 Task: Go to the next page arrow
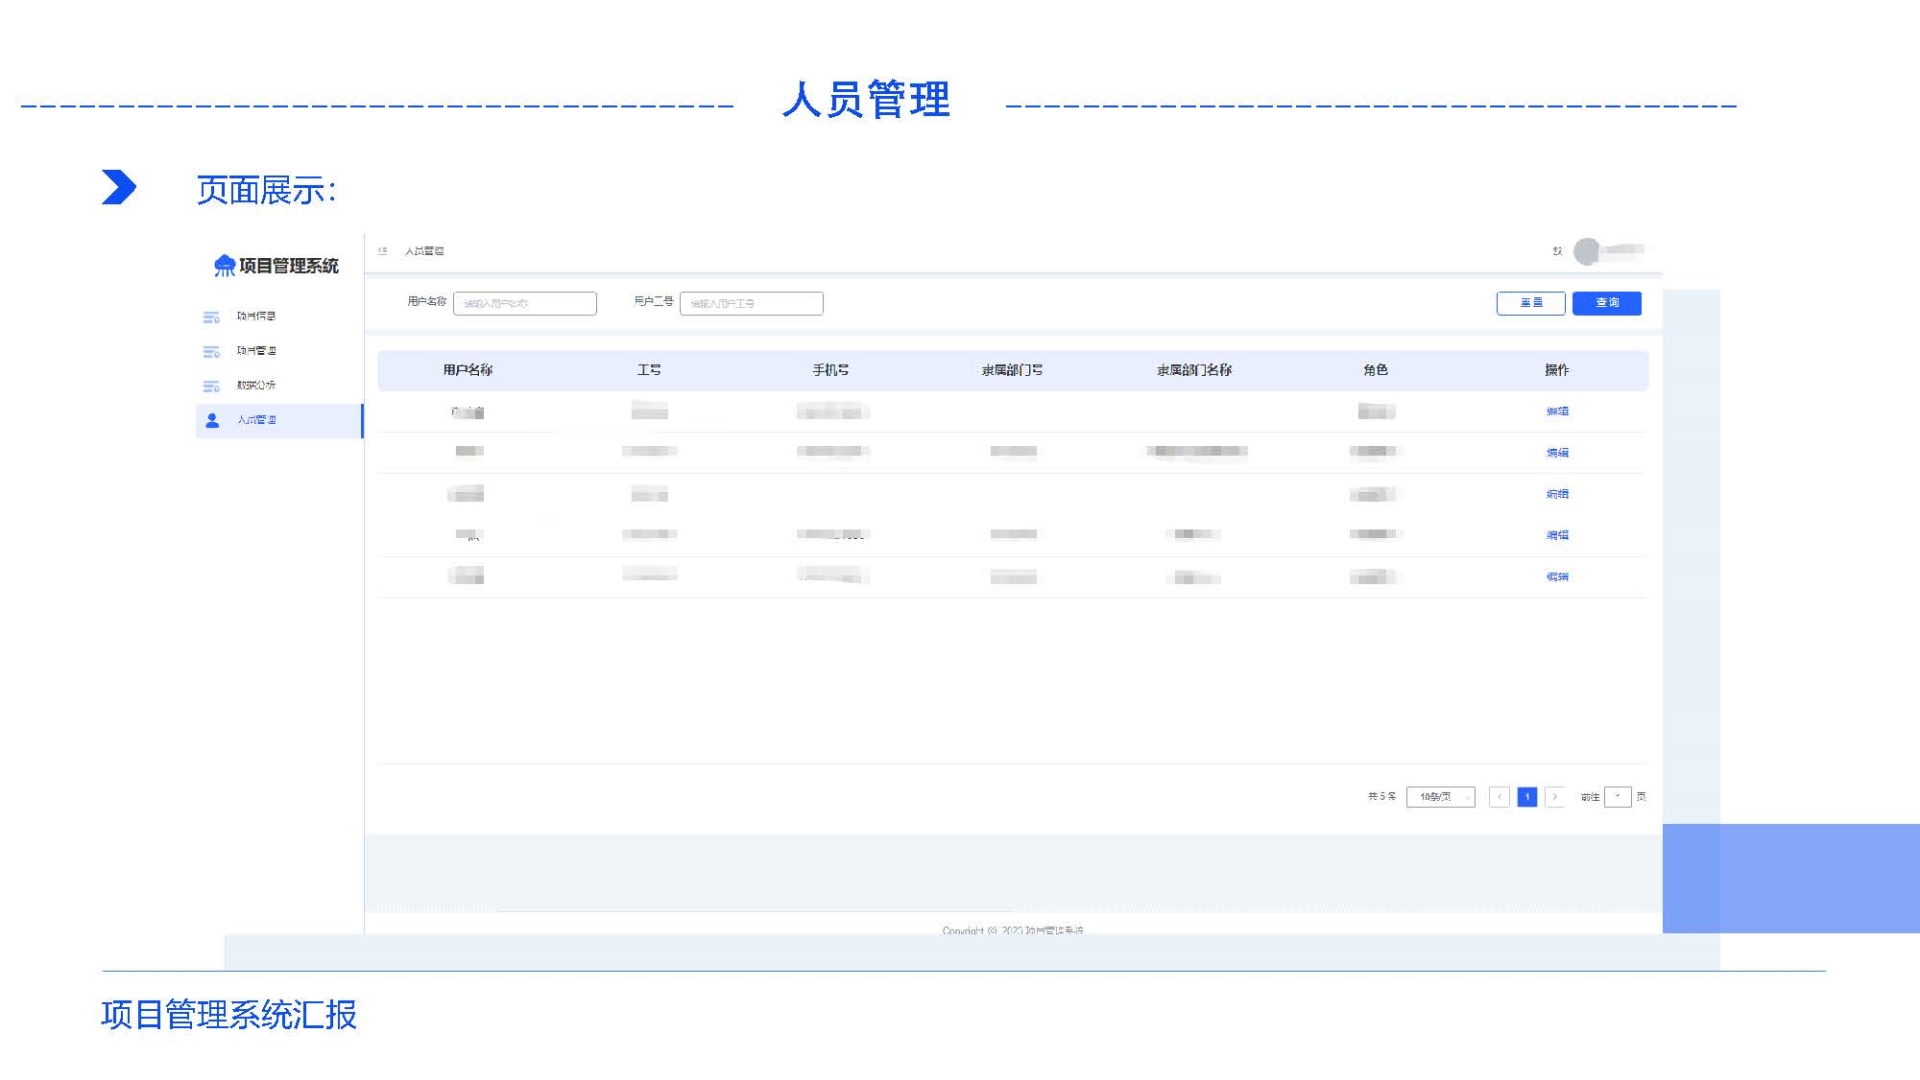click(1555, 797)
